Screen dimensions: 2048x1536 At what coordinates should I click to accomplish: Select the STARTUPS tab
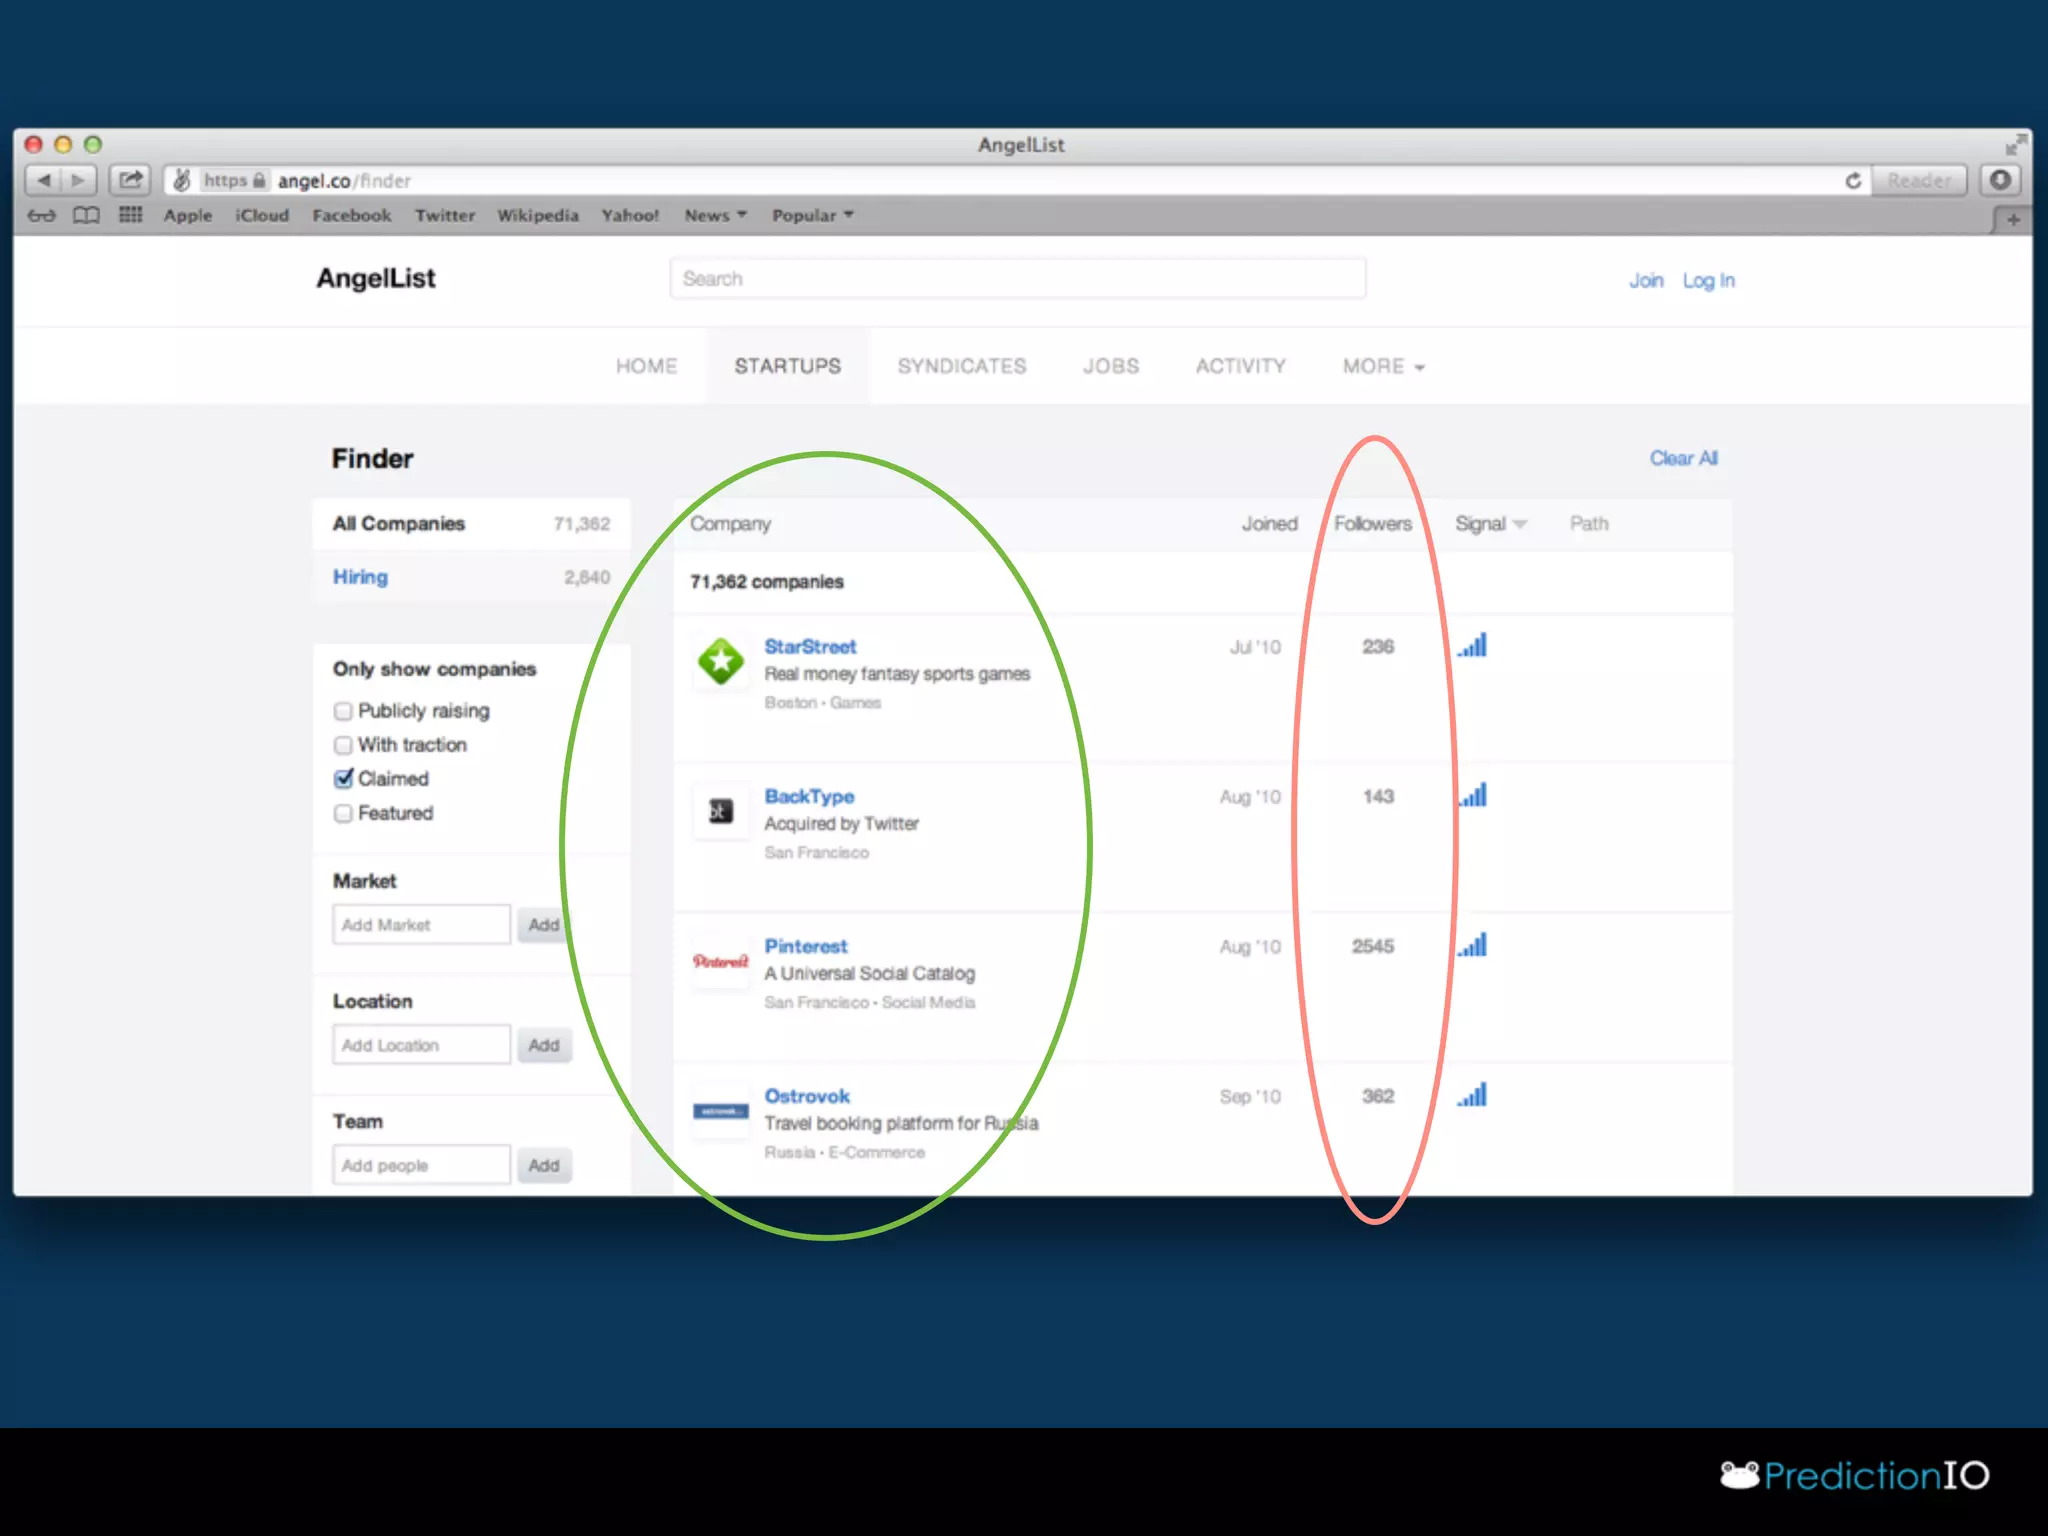click(788, 366)
